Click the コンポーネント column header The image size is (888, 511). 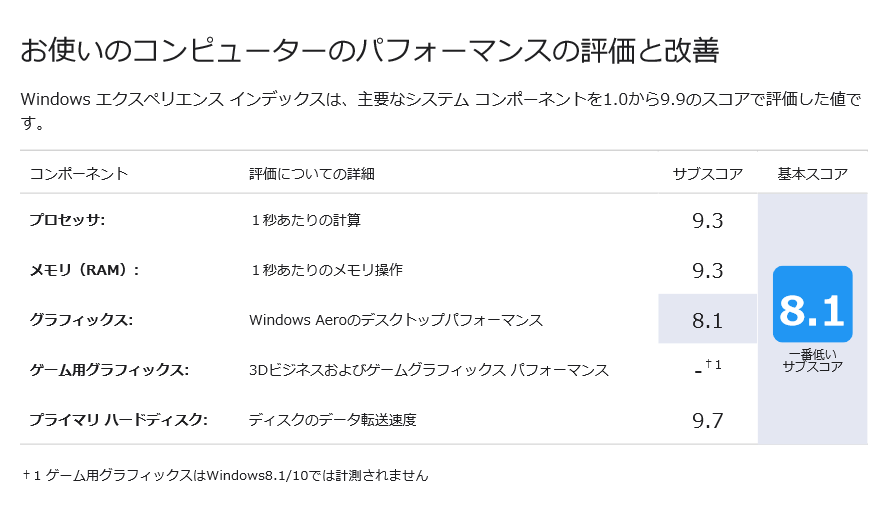point(78,174)
